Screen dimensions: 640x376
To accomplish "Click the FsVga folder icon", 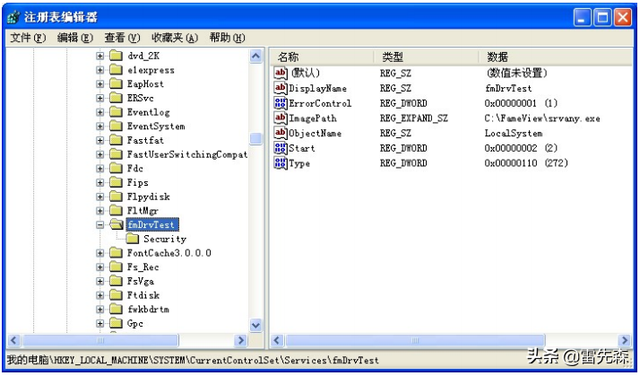I will (x=116, y=281).
